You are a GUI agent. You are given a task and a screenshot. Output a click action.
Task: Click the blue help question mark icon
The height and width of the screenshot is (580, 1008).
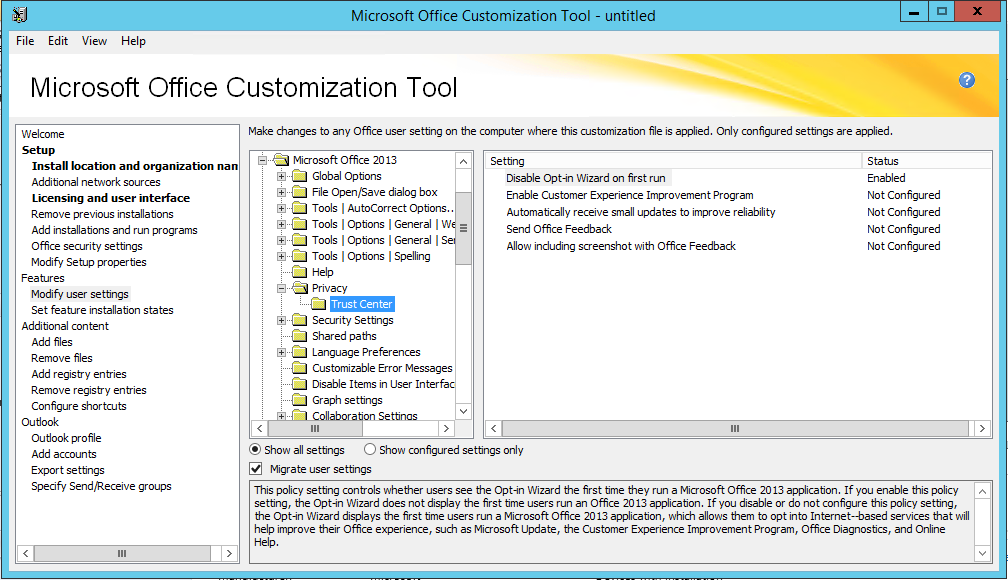click(x=966, y=81)
